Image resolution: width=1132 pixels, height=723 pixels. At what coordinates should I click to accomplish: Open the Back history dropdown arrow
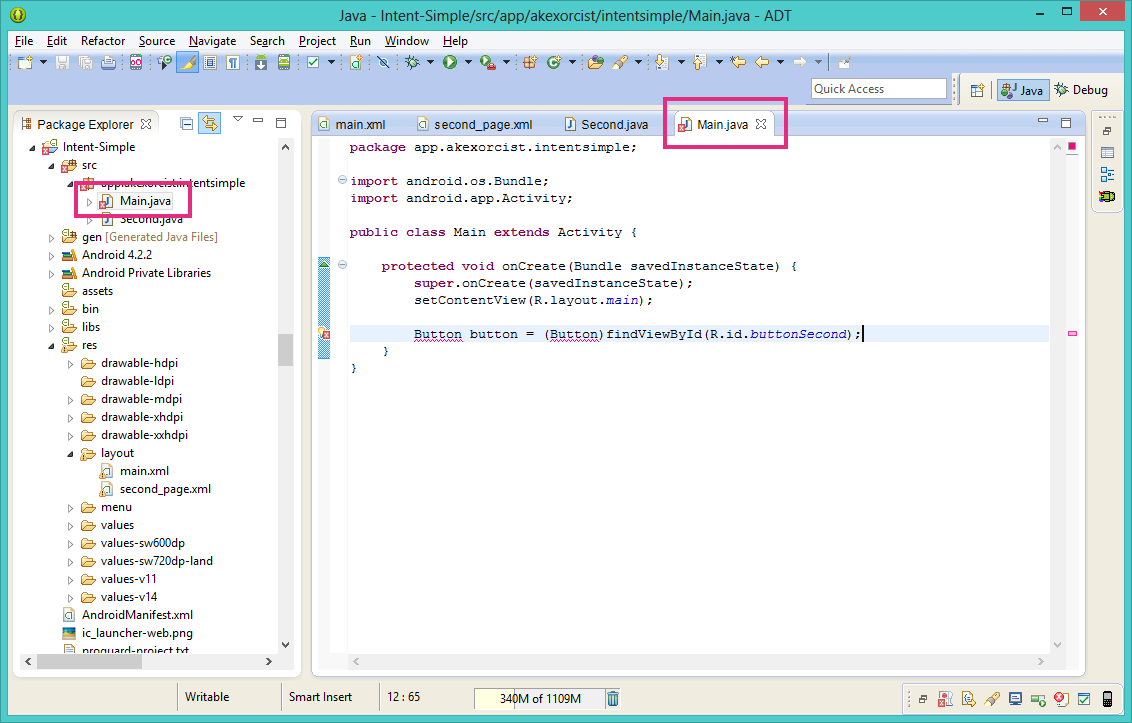pos(780,63)
